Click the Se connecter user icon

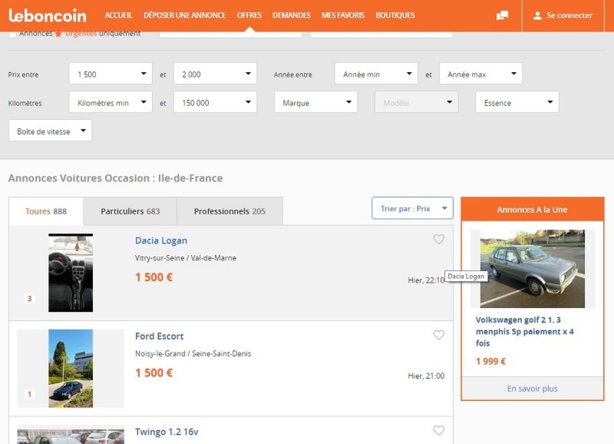pos(538,16)
